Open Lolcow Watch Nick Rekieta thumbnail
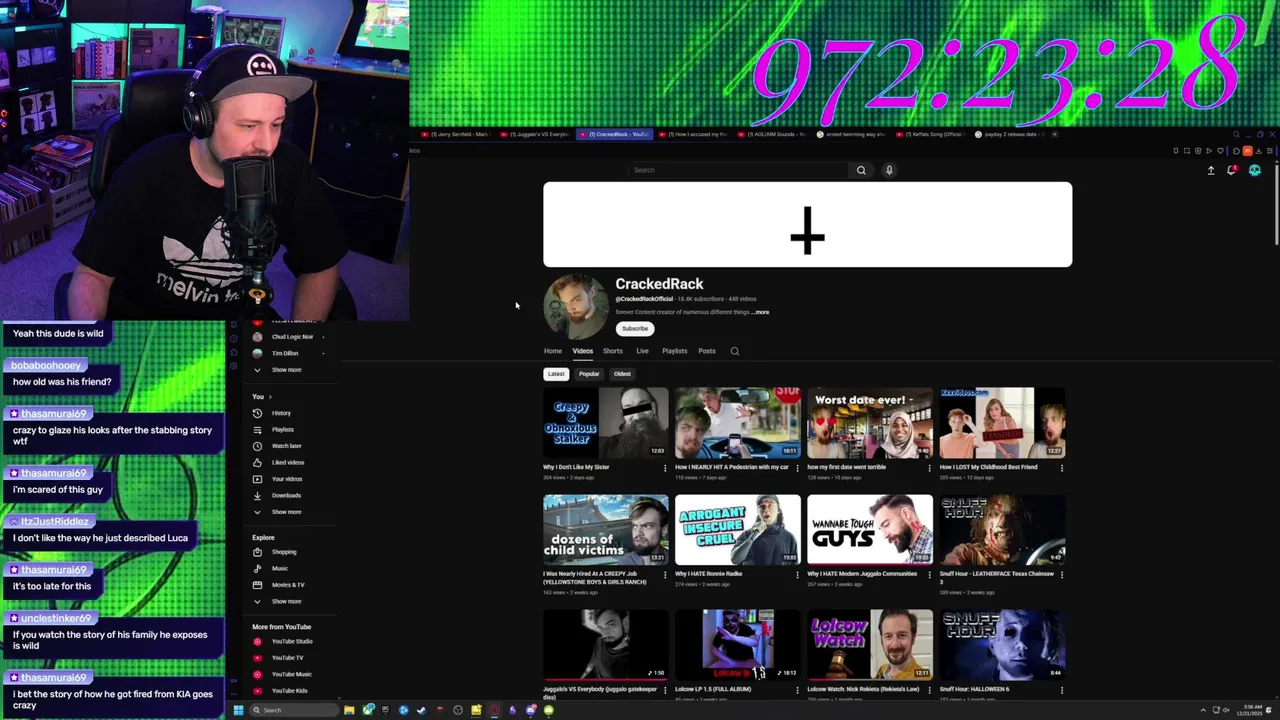Screen dimensions: 1280x720 (x=870, y=645)
